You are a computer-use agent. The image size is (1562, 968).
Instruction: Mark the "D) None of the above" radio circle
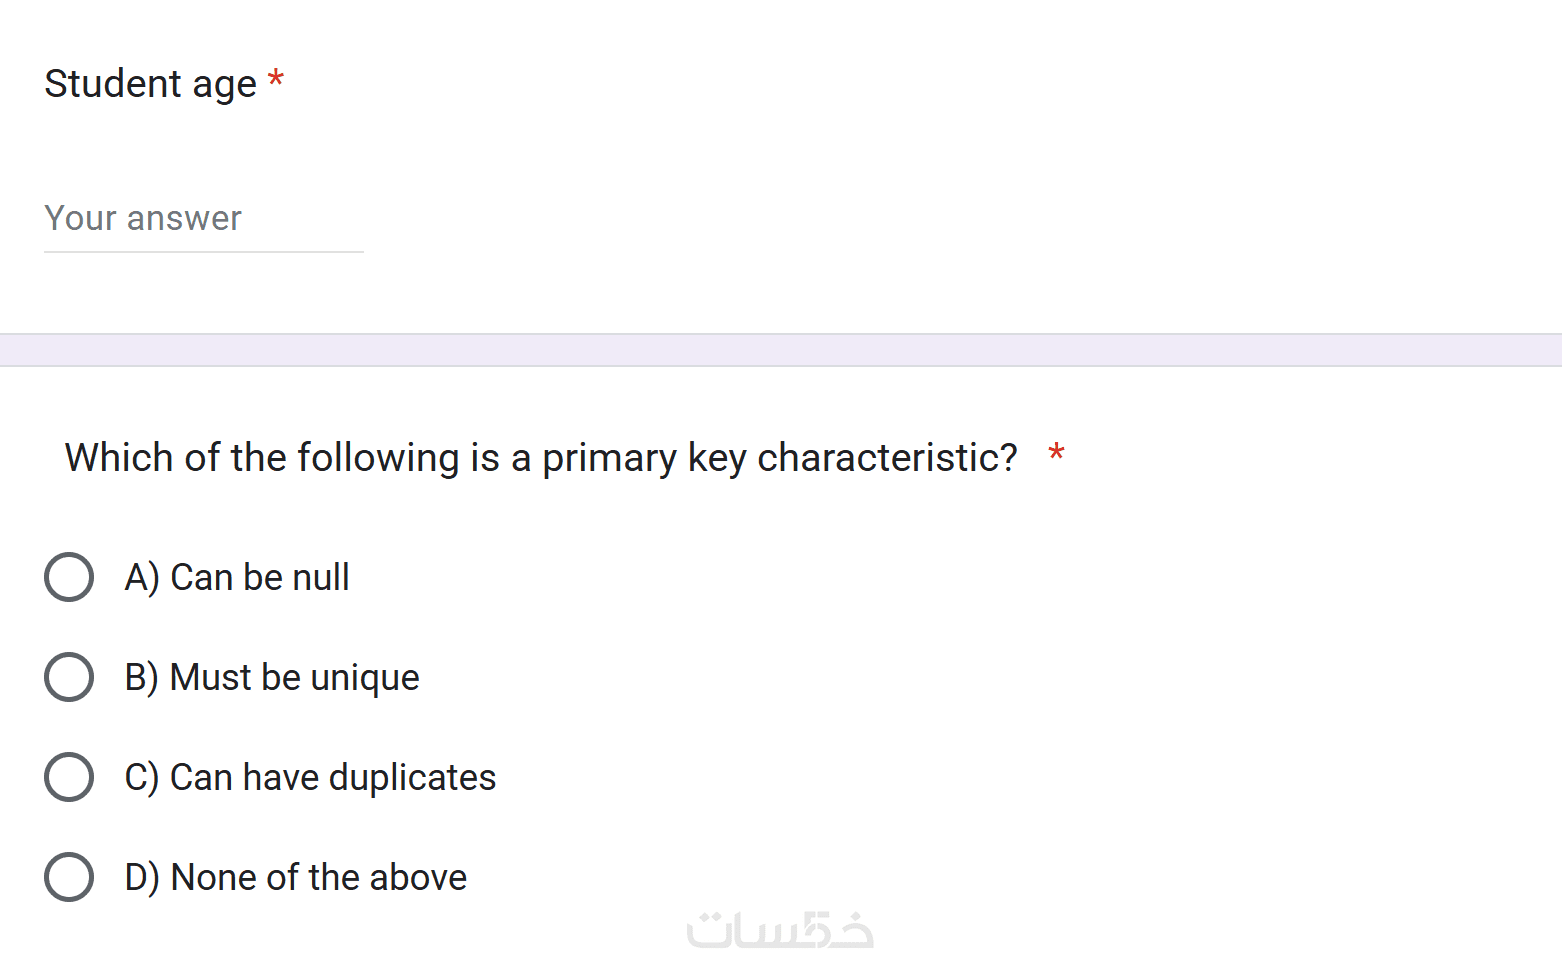pyautogui.click(x=69, y=877)
